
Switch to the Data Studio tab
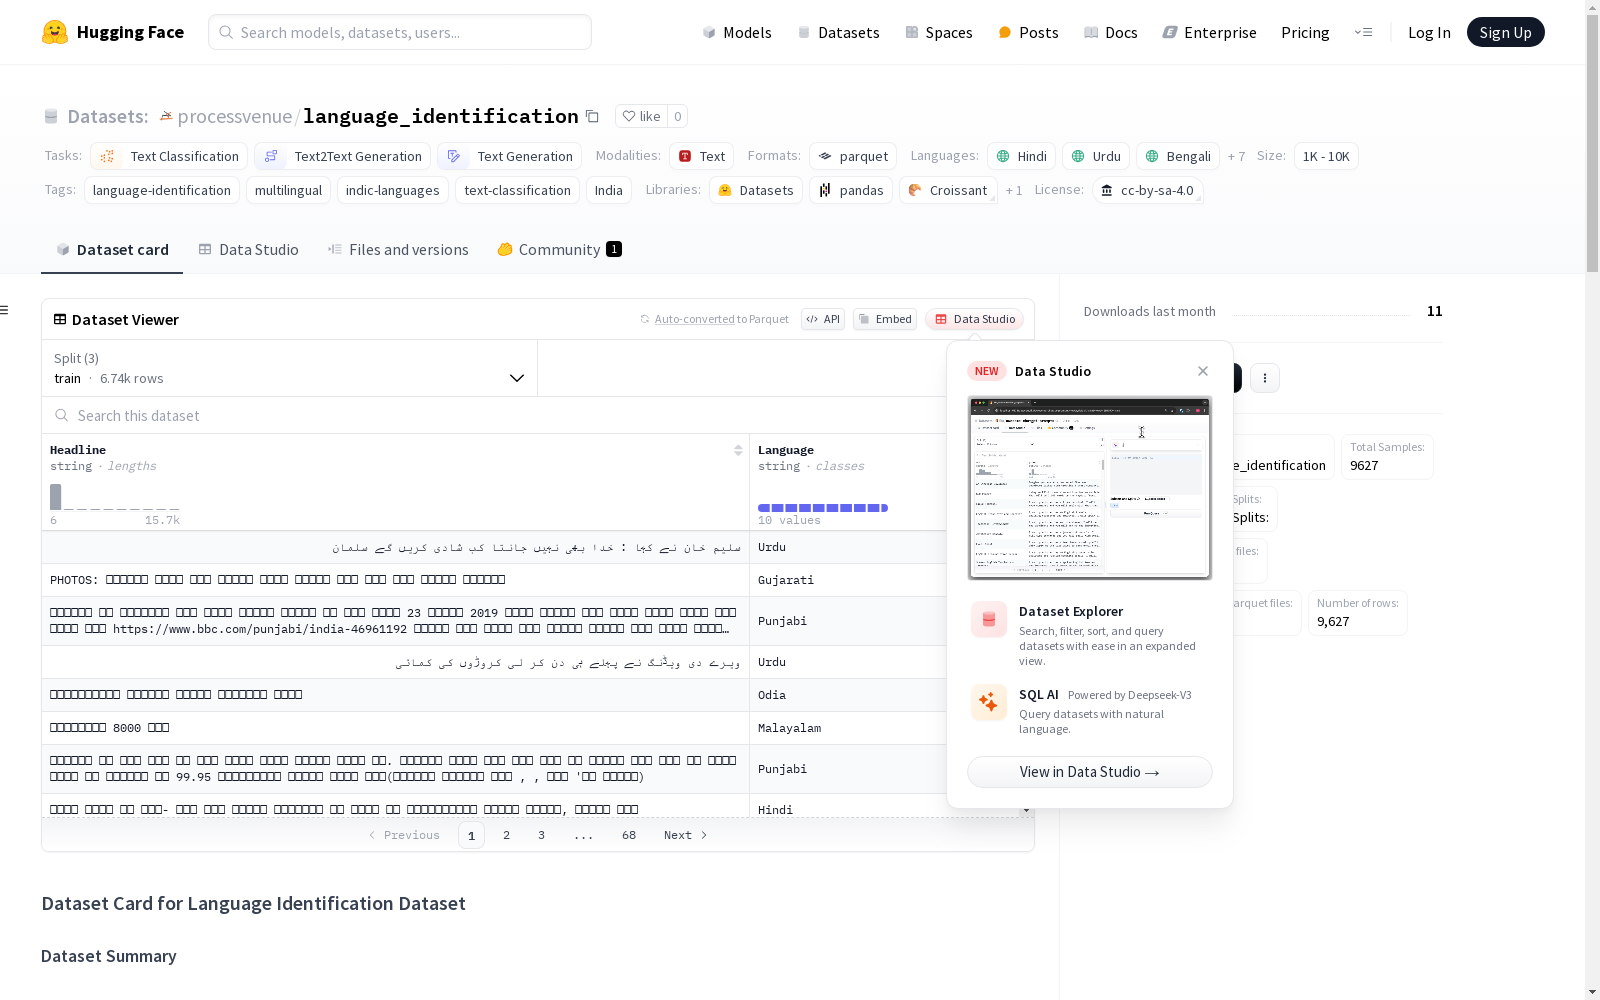pos(249,250)
